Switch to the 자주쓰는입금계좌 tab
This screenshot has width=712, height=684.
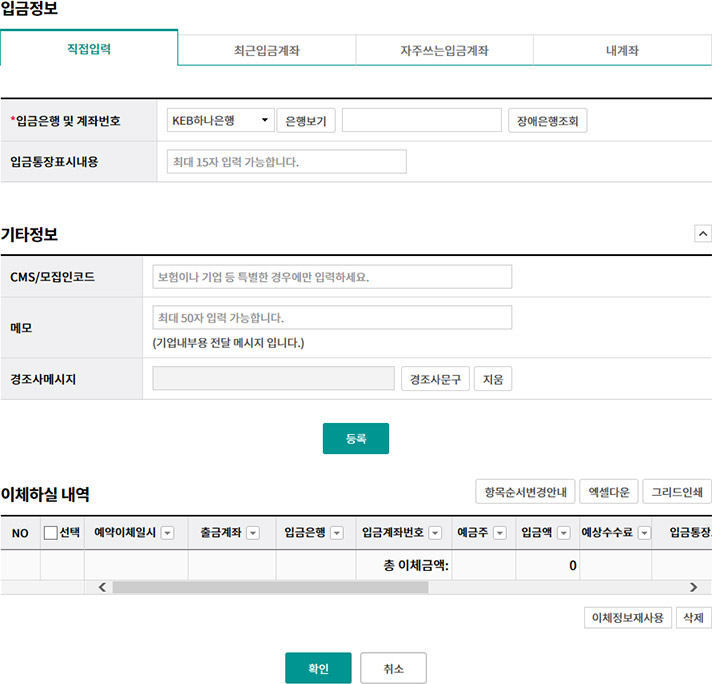pos(444,50)
